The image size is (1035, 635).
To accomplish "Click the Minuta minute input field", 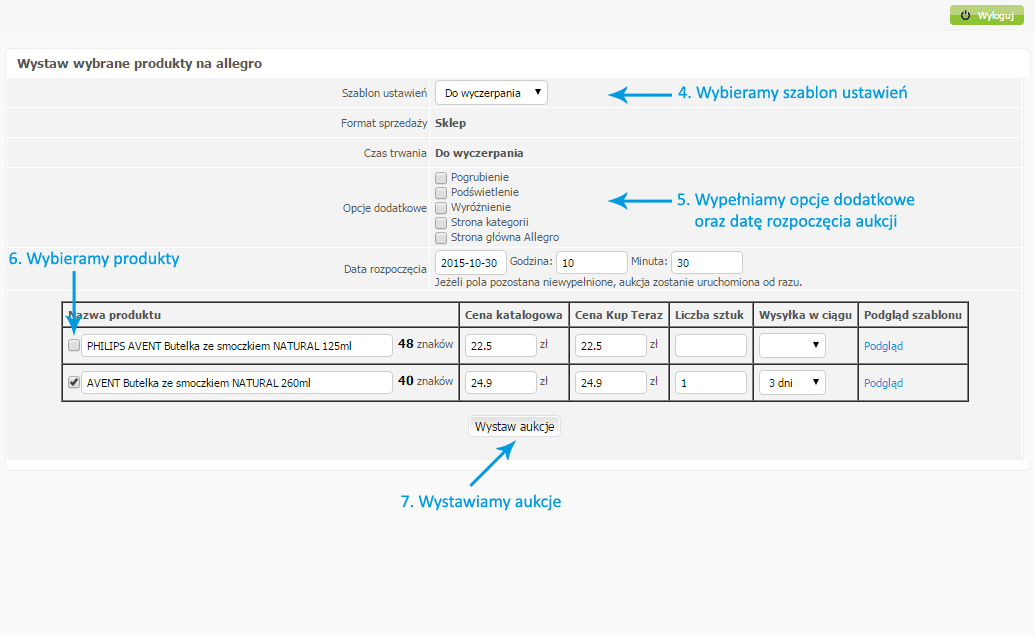I will click(x=706, y=263).
